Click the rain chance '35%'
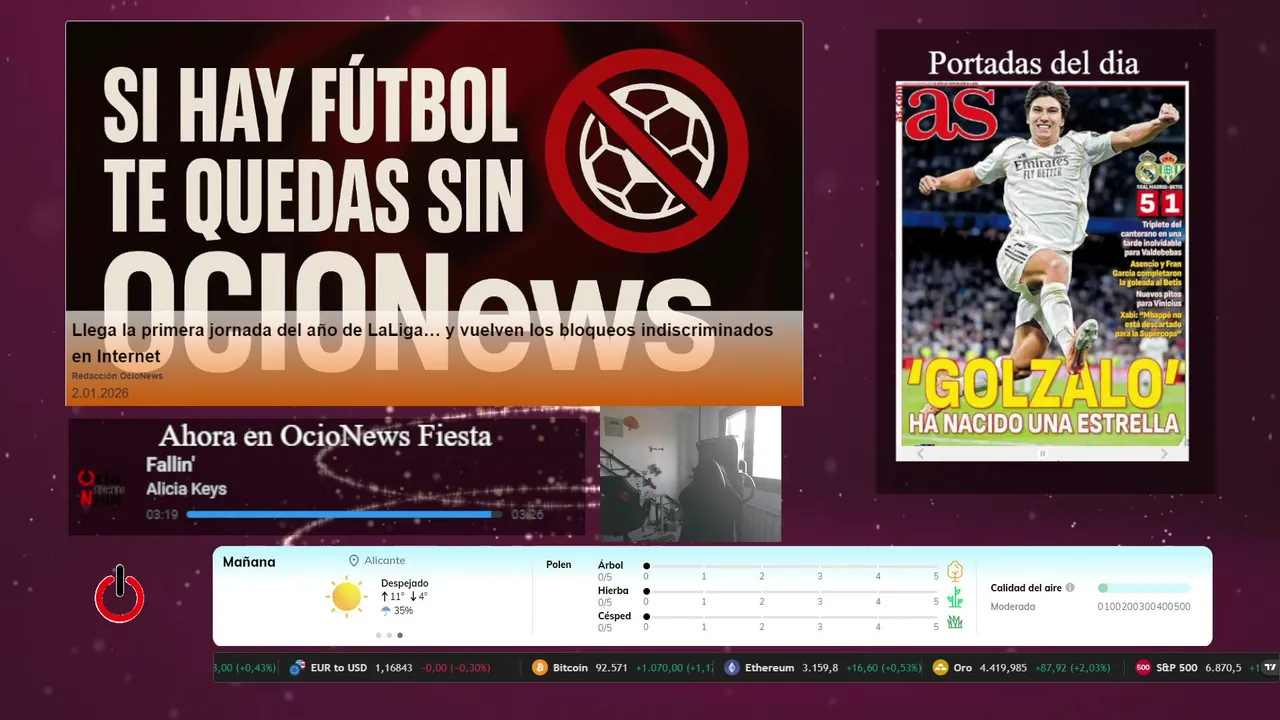 click(x=403, y=611)
